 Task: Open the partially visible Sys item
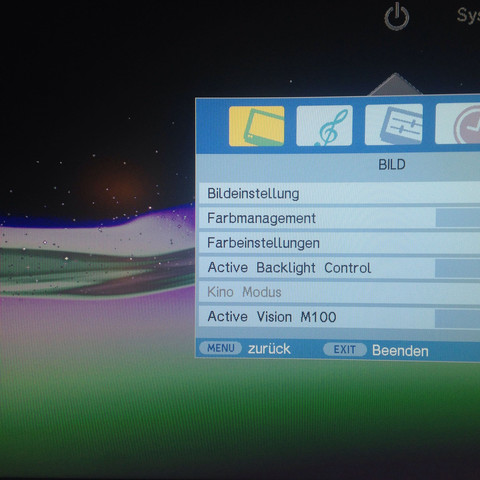click(468, 15)
